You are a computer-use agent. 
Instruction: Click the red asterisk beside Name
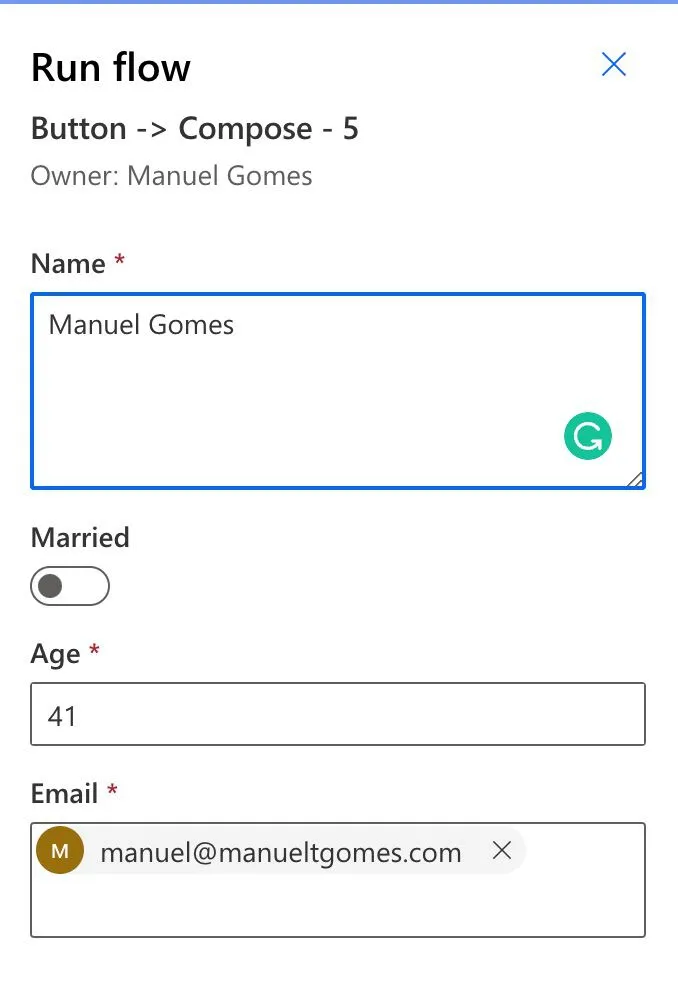120,261
